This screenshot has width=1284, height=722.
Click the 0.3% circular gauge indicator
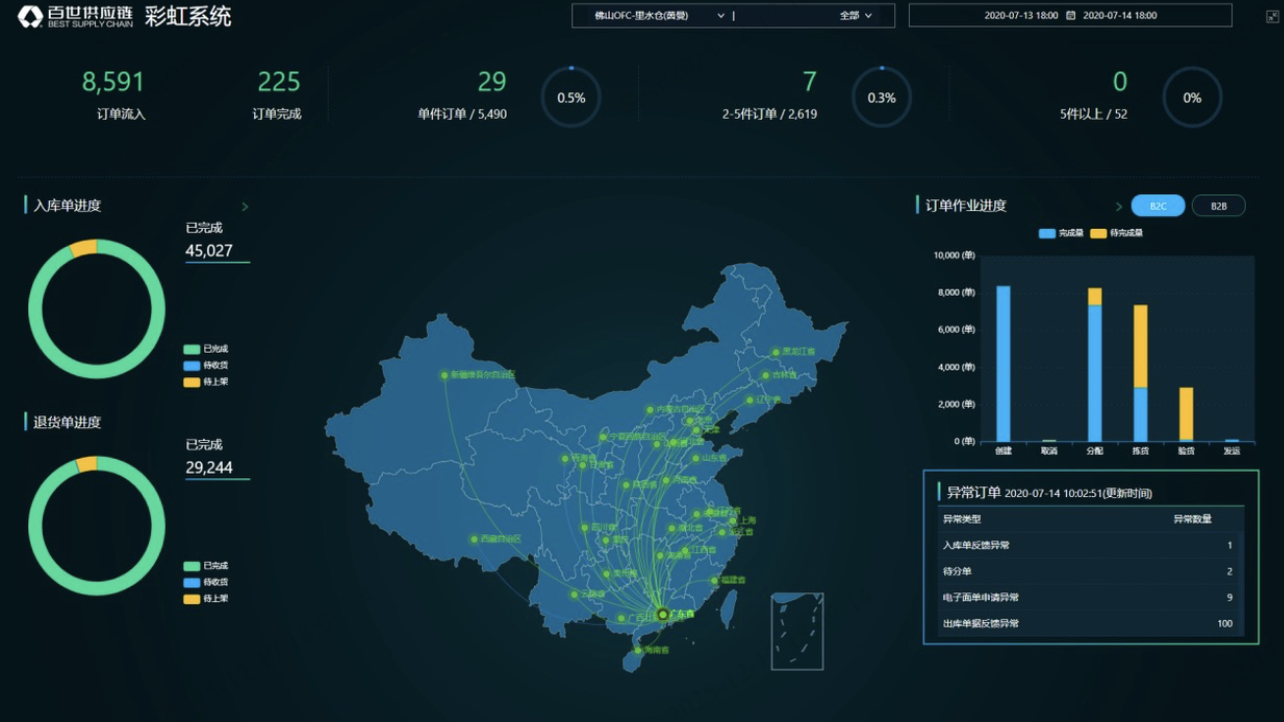(881, 97)
